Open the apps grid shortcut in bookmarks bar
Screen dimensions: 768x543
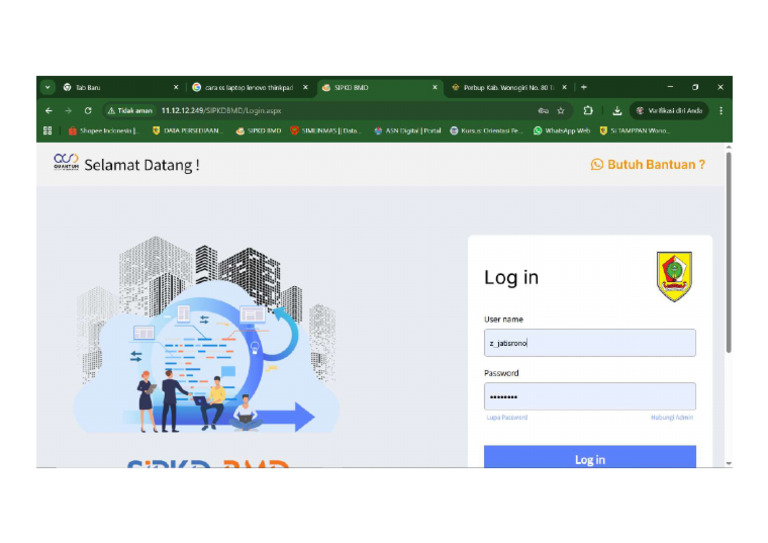point(48,131)
